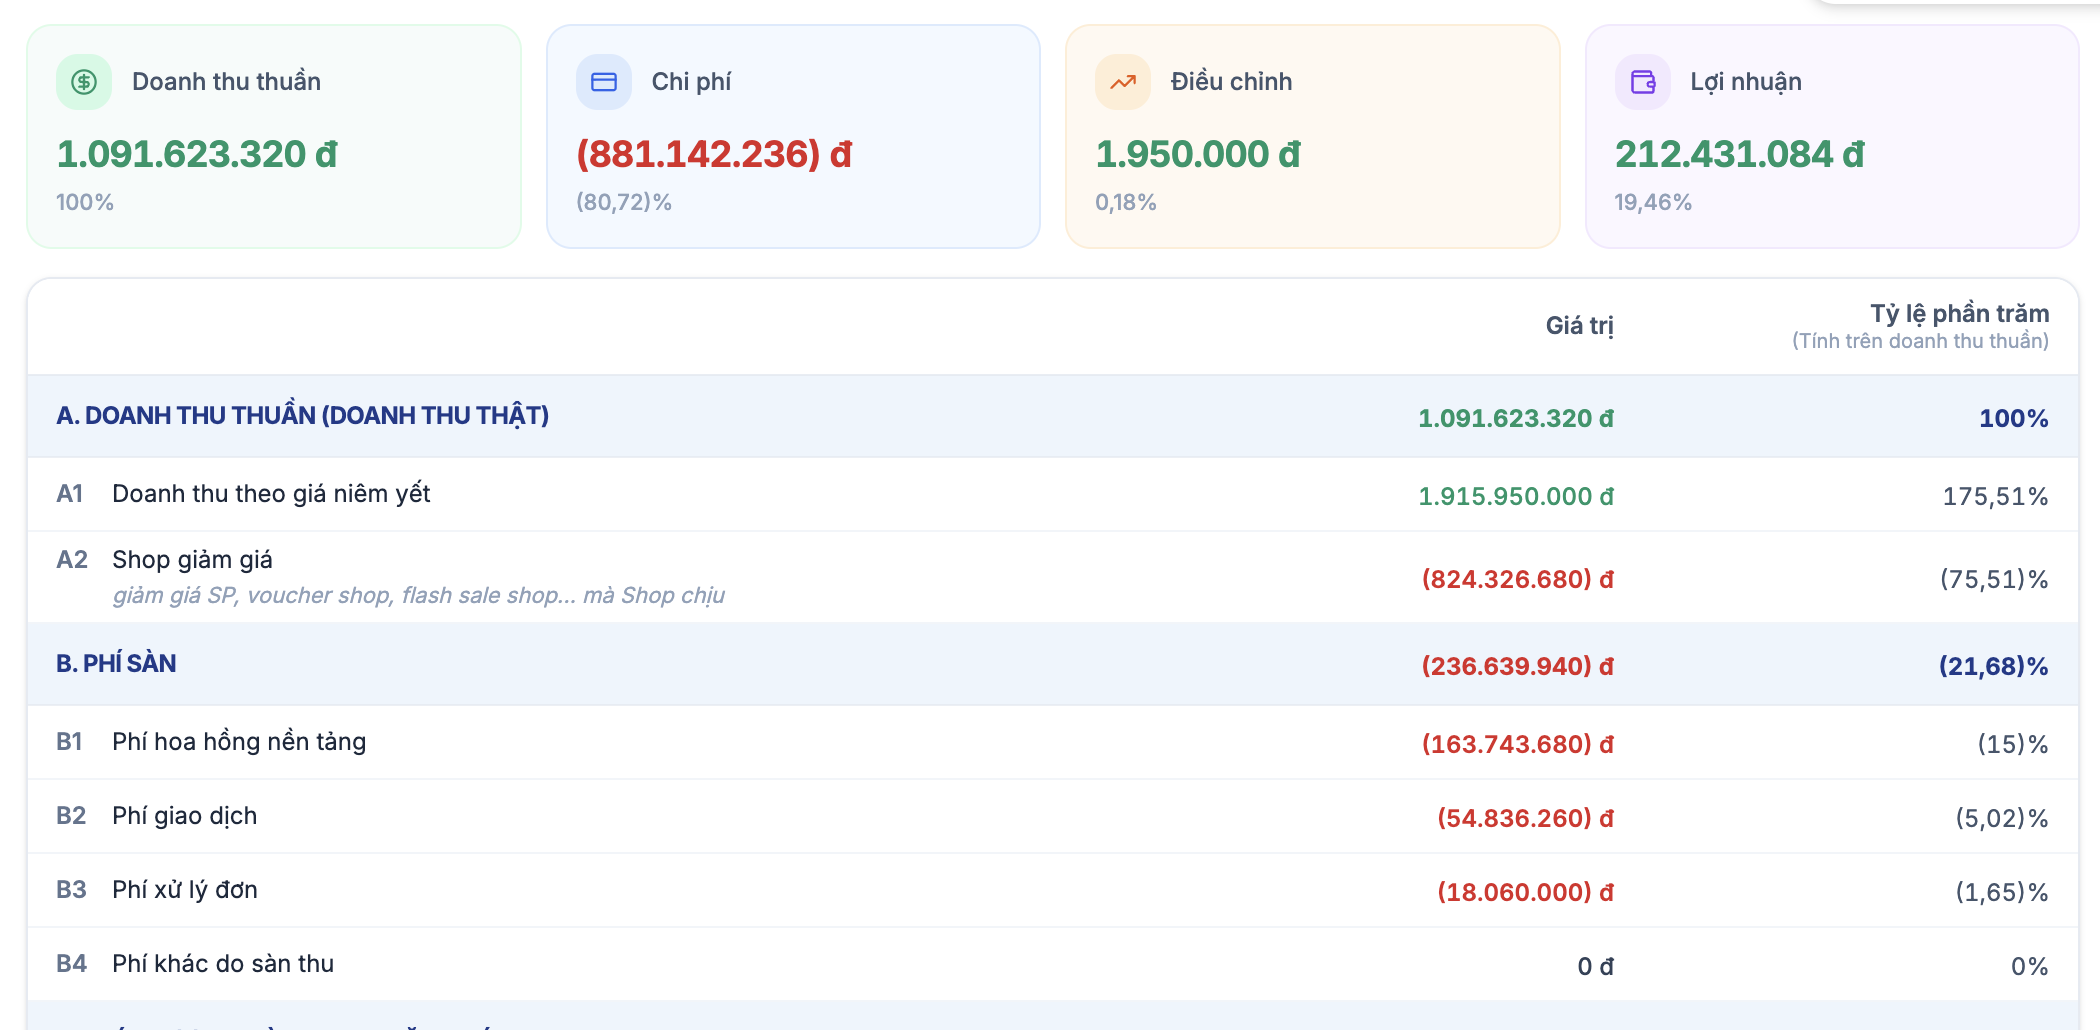Click the '(Tính trên doanh thu thuần)' subheader note

[x=1920, y=341]
